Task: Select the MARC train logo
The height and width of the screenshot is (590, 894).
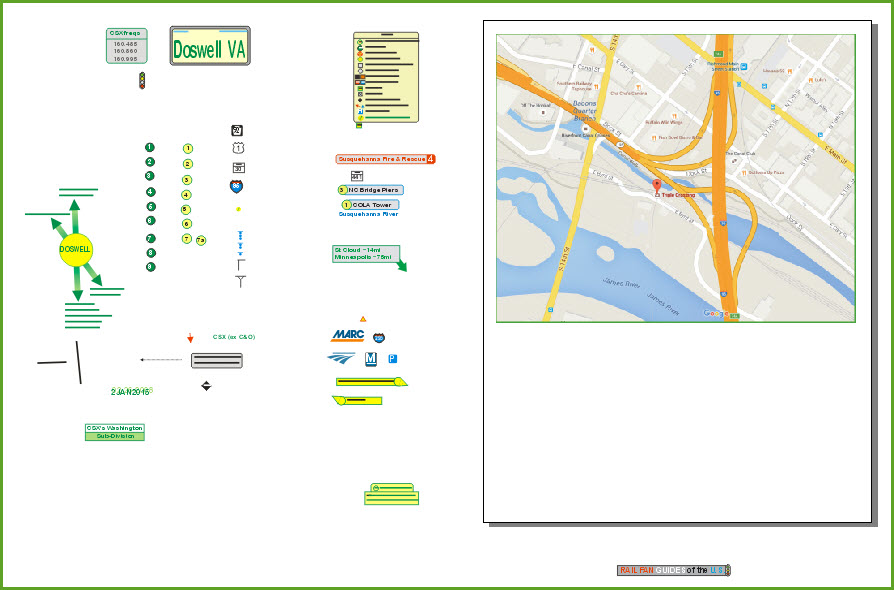Action: pos(346,334)
